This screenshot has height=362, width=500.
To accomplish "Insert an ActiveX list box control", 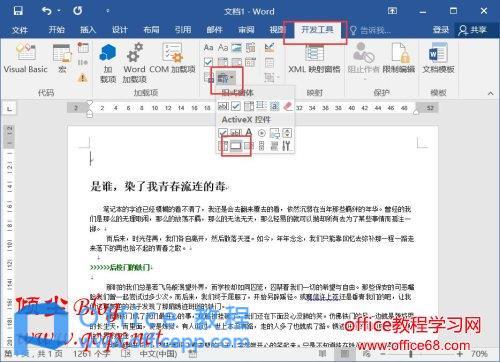I will [249, 146].
